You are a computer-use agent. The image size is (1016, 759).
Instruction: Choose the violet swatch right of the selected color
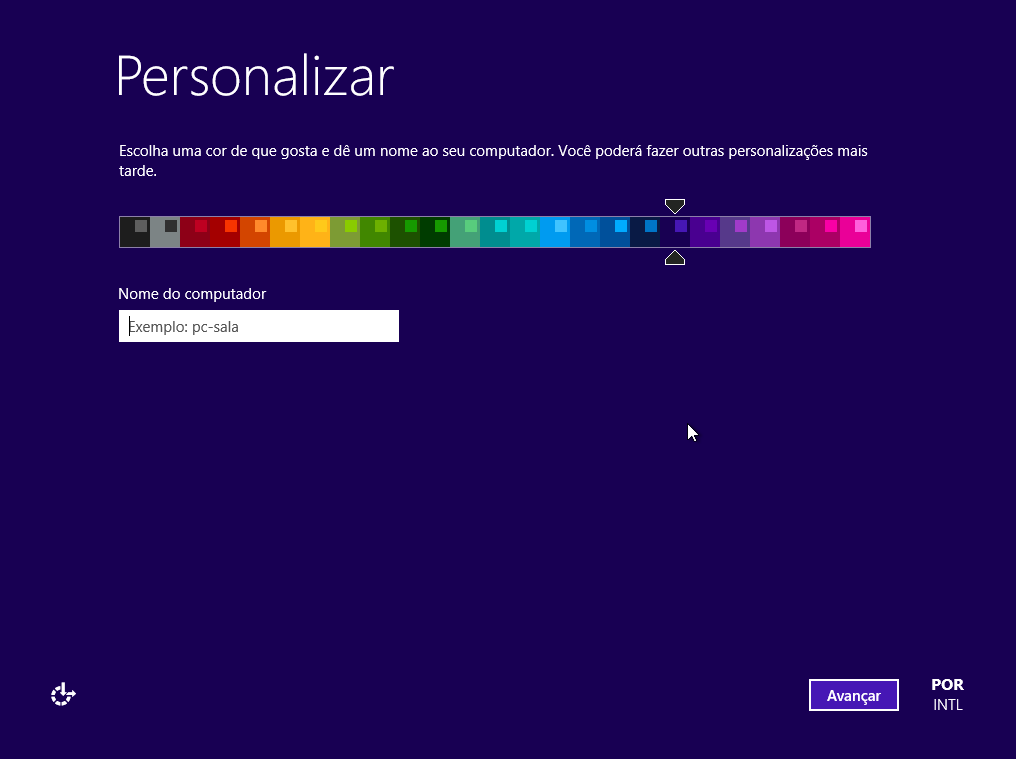click(704, 232)
